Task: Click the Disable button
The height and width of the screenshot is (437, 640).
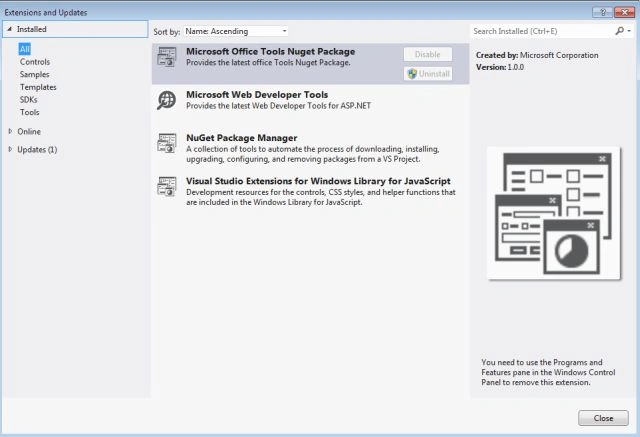Action: click(x=428, y=54)
